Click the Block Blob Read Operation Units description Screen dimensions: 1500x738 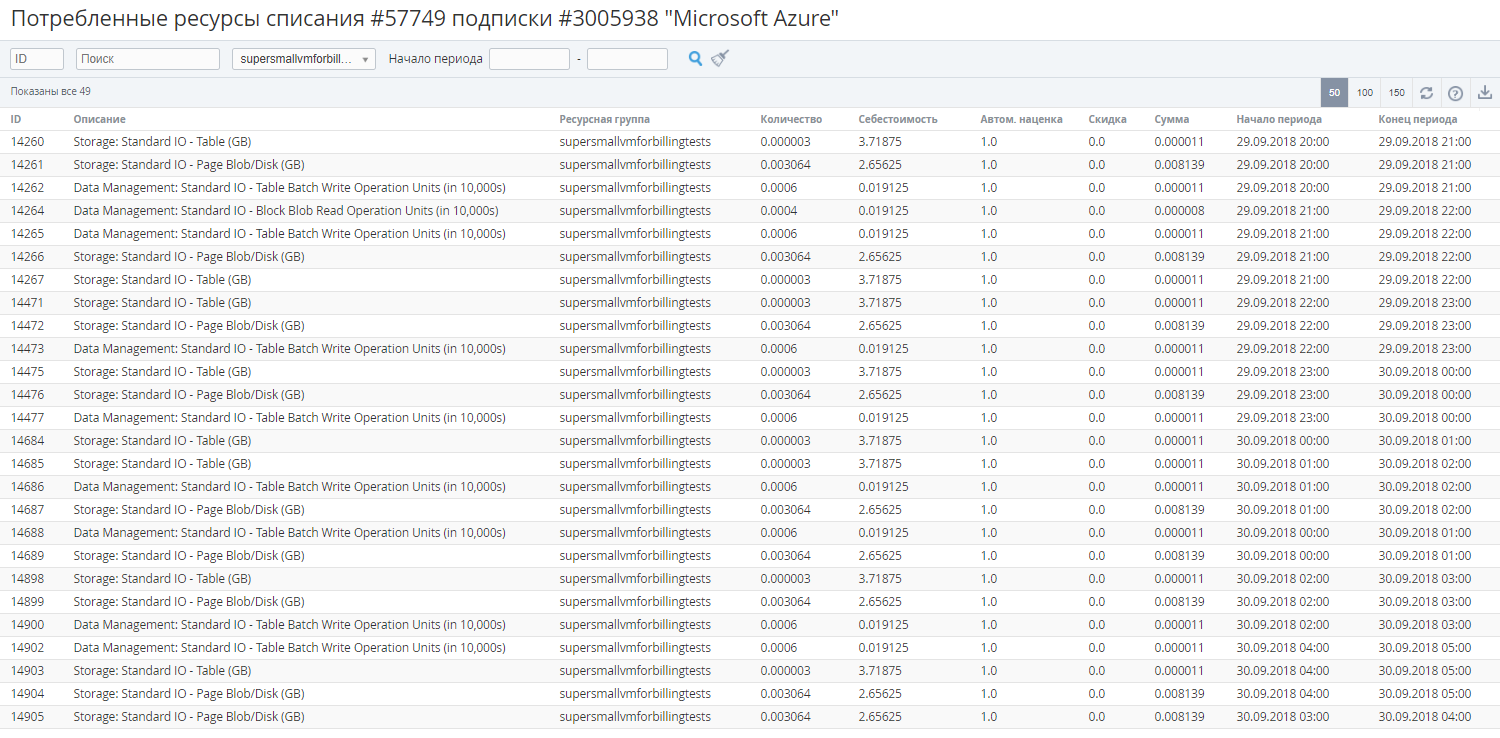pyautogui.click(x=286, y=211)
